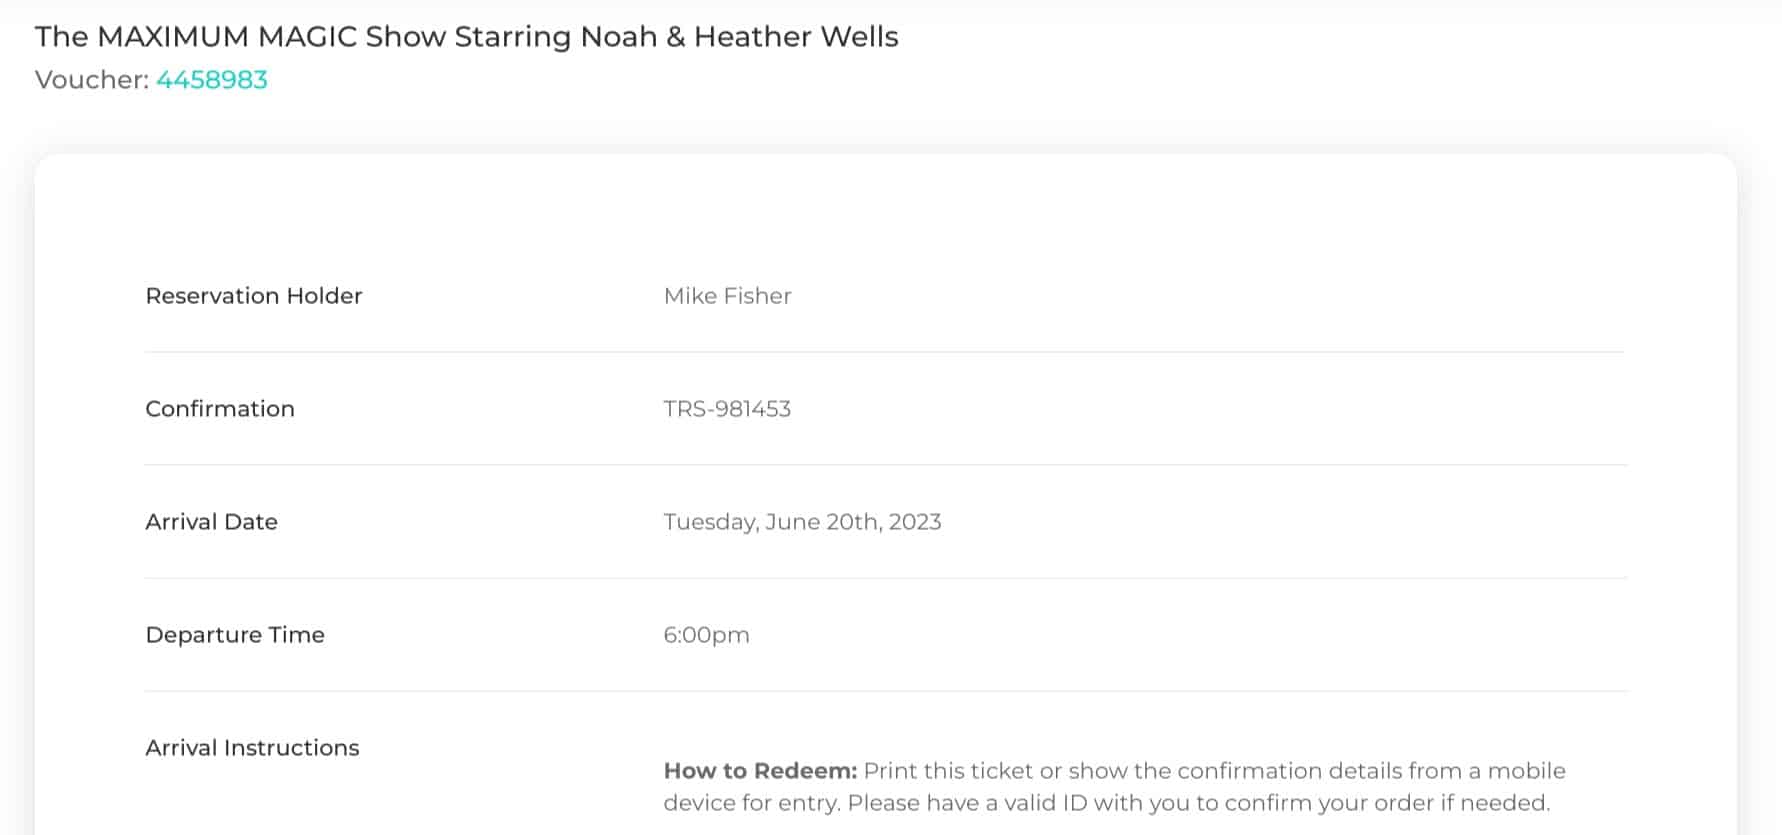This screenshot has height=835, width=1782.
Task: Click the Tuesday, June 20th, 2023 date
Action: pos(802,522)
